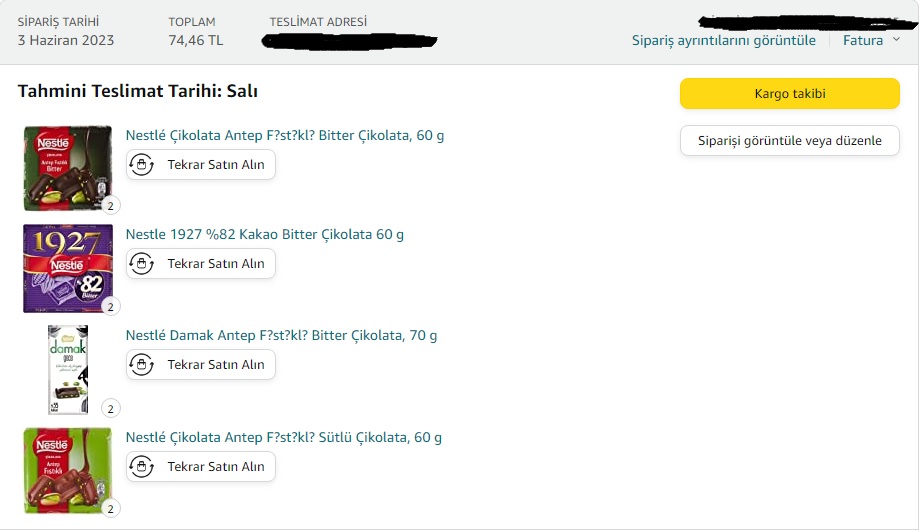
Task: Open Nestle 1927 %82 Kakao Bitter Çikolata title
Action: 264,234
